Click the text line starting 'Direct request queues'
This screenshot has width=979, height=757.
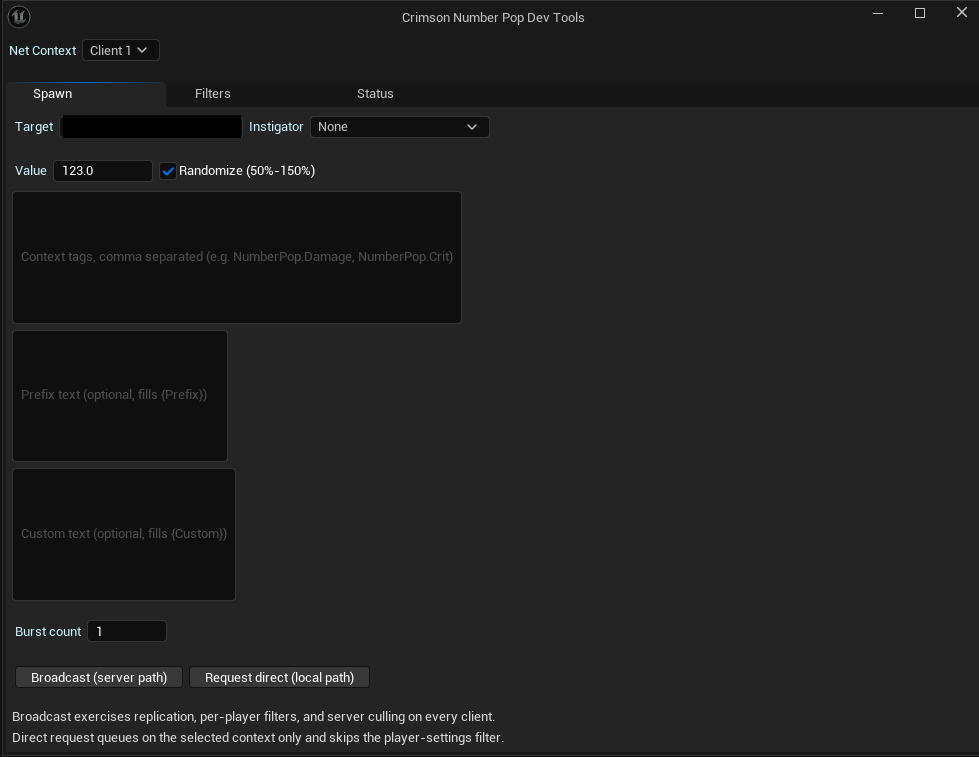pos(258,738)
